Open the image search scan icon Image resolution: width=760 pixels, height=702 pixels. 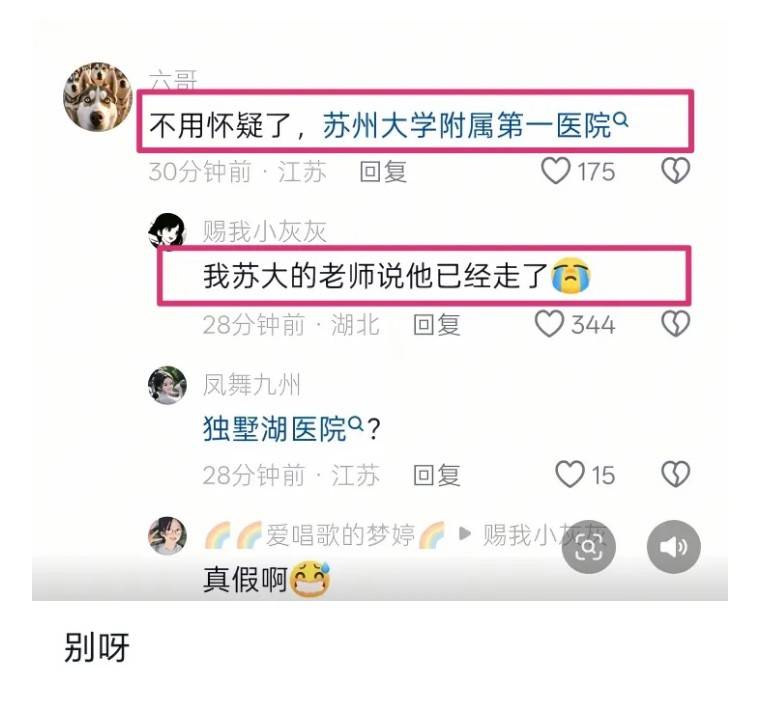pyautogui.click(x=588, y=547)
